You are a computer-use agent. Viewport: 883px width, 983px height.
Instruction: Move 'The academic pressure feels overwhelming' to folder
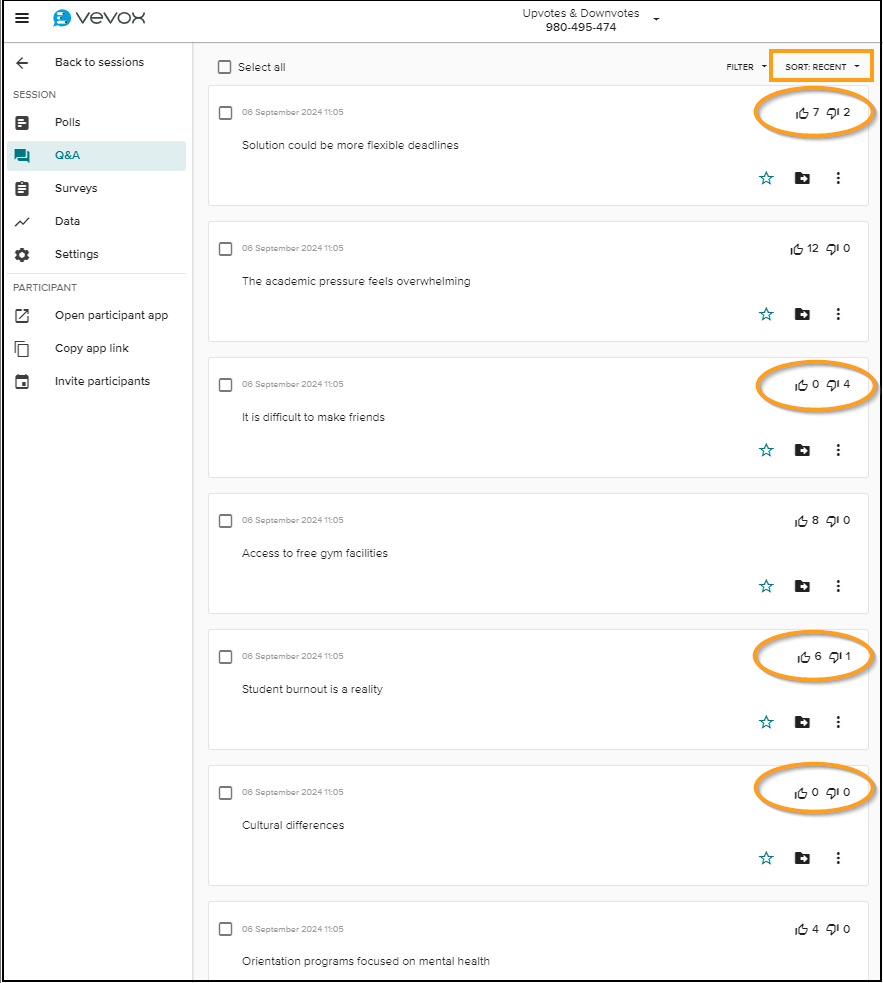pos(802,314)
